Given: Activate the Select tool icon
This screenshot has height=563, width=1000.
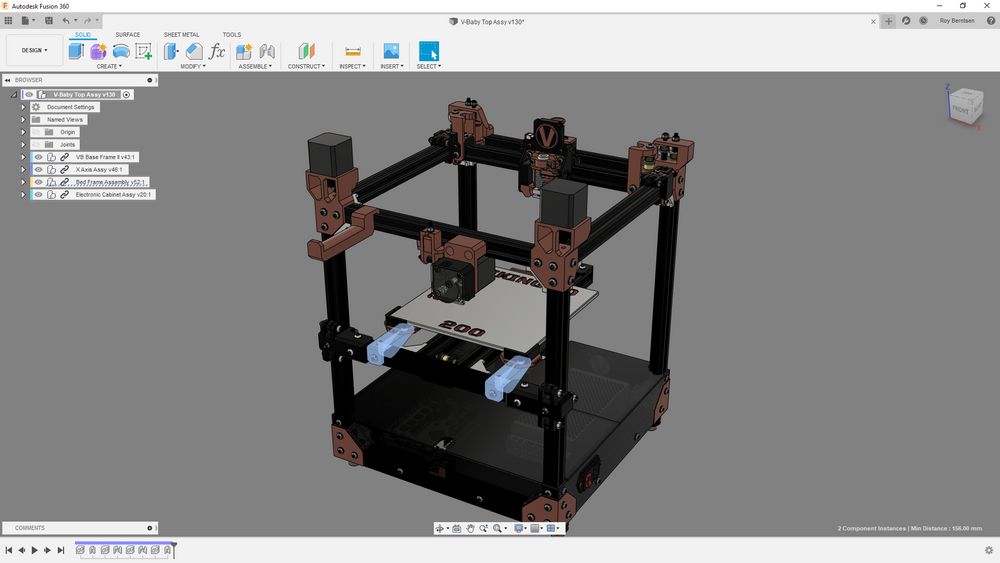Looking at the screenshot, I should [429, 51].
